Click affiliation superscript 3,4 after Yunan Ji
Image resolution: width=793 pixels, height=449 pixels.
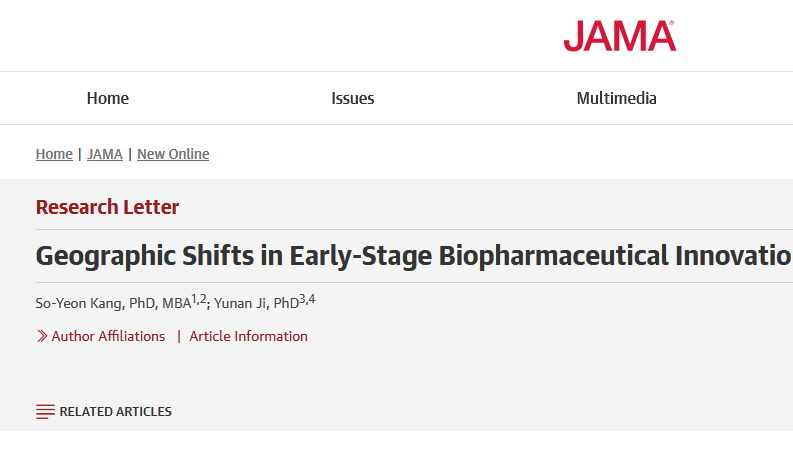[307, 298]
